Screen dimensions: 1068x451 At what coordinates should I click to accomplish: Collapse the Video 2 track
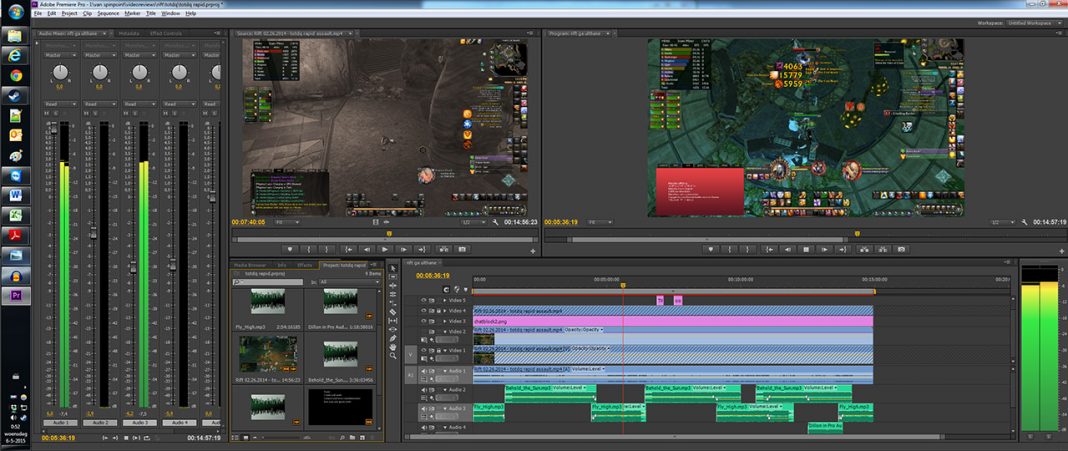click(x=445, y=331)
